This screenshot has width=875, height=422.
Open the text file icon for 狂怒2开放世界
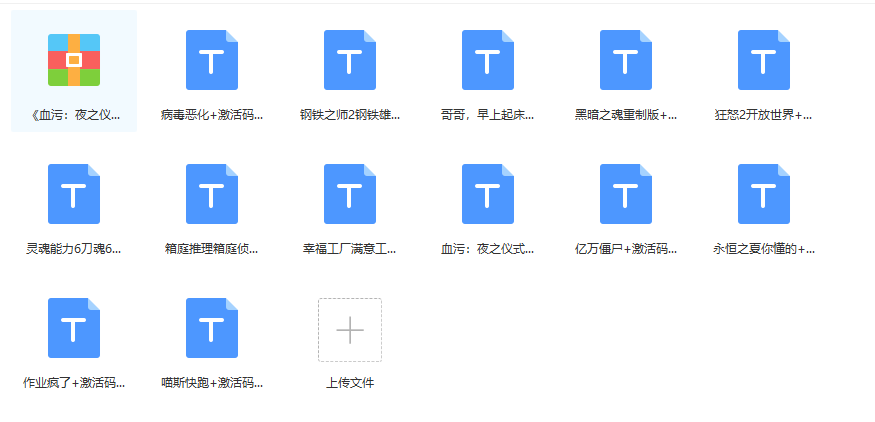(x=764, y=60)
